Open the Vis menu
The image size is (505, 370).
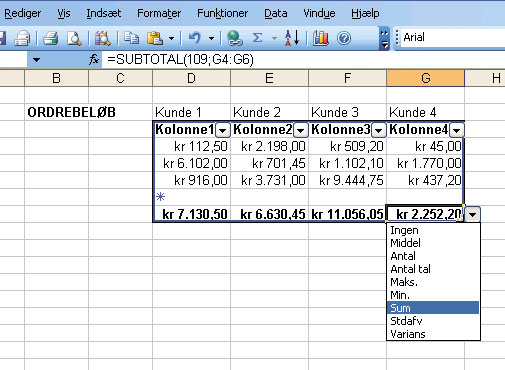pyautogui.click(x=64, y=13)
